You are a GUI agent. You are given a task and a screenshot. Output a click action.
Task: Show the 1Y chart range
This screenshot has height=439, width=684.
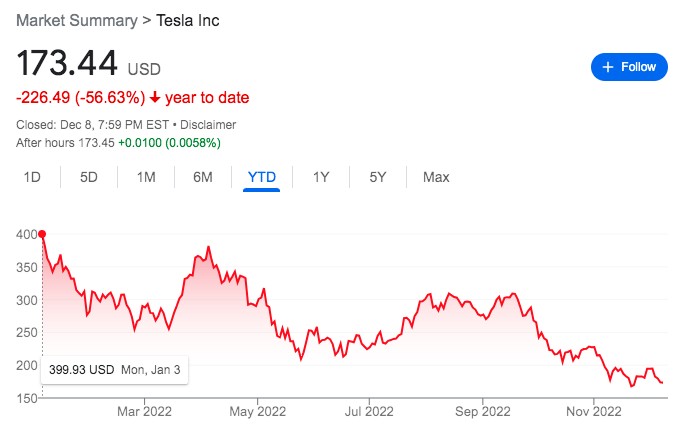point(321,177)
